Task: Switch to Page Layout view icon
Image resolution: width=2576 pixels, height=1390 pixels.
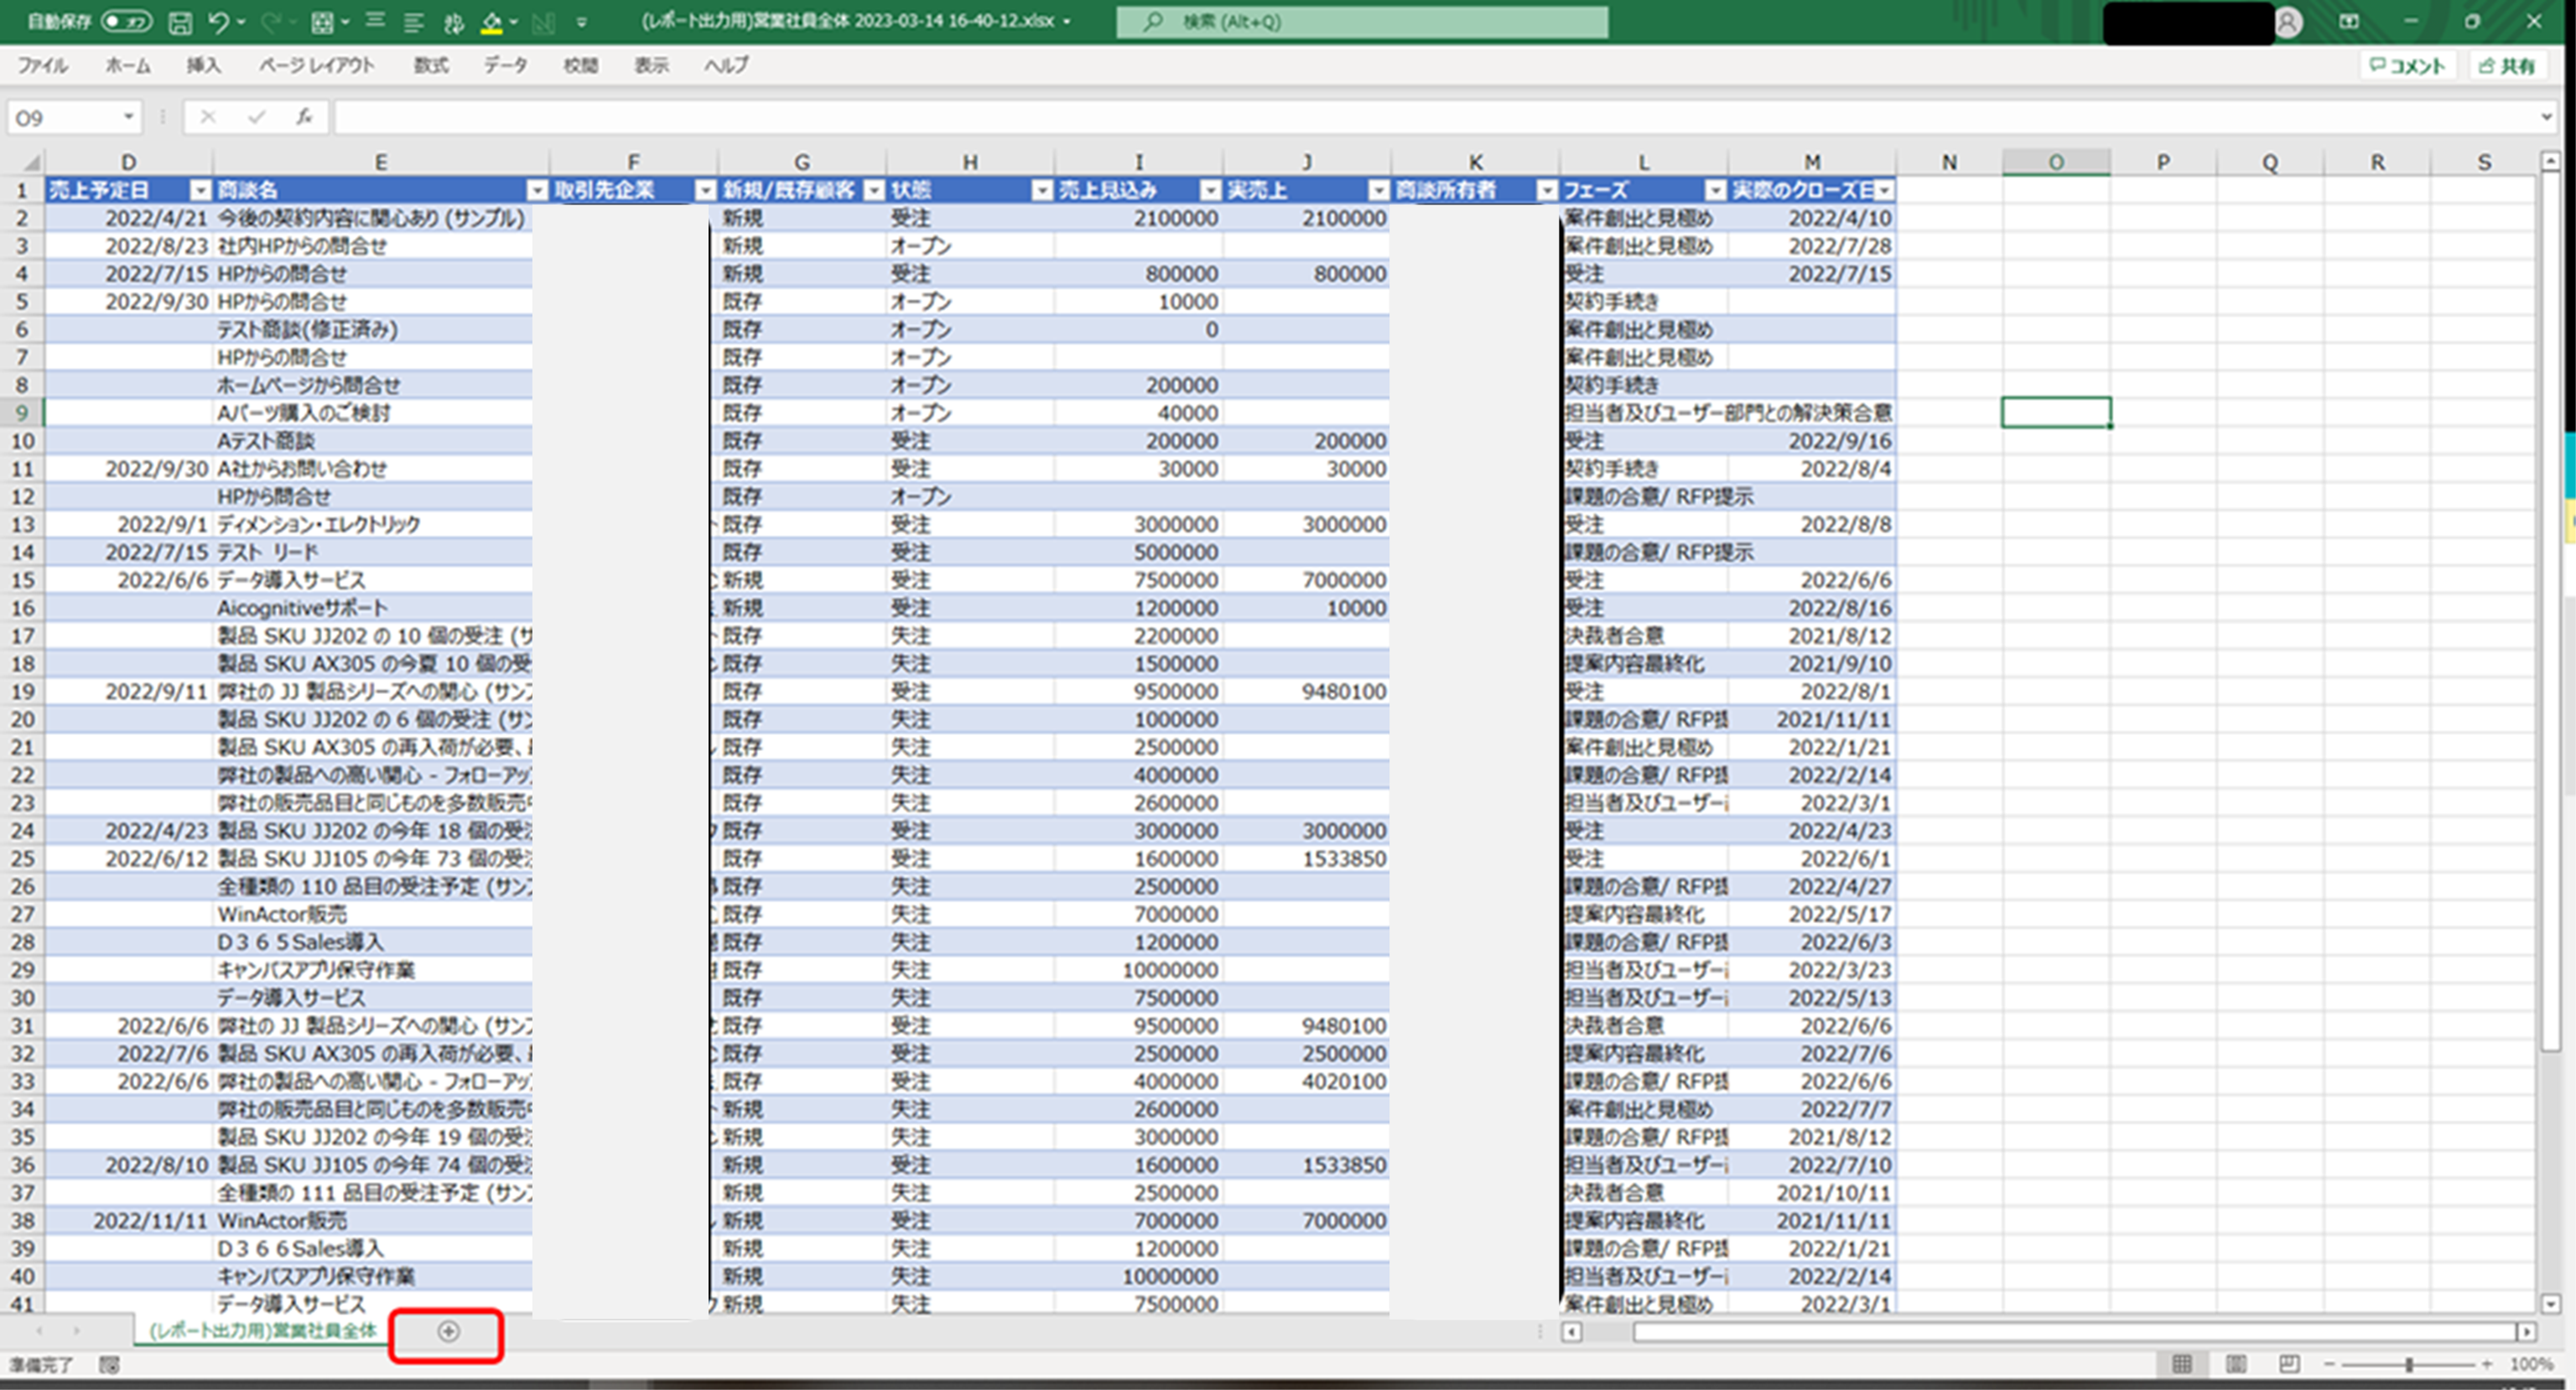Action: (2236, 1364)
